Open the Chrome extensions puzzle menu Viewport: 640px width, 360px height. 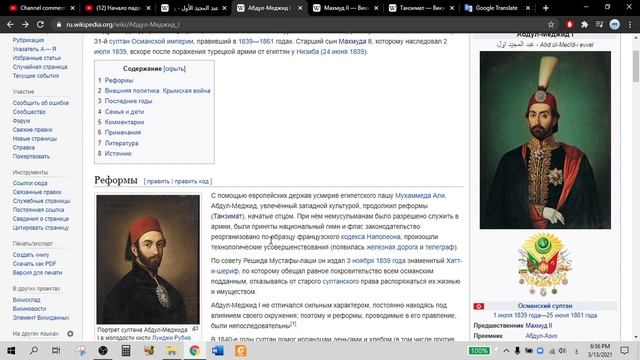tap(584, 24)
